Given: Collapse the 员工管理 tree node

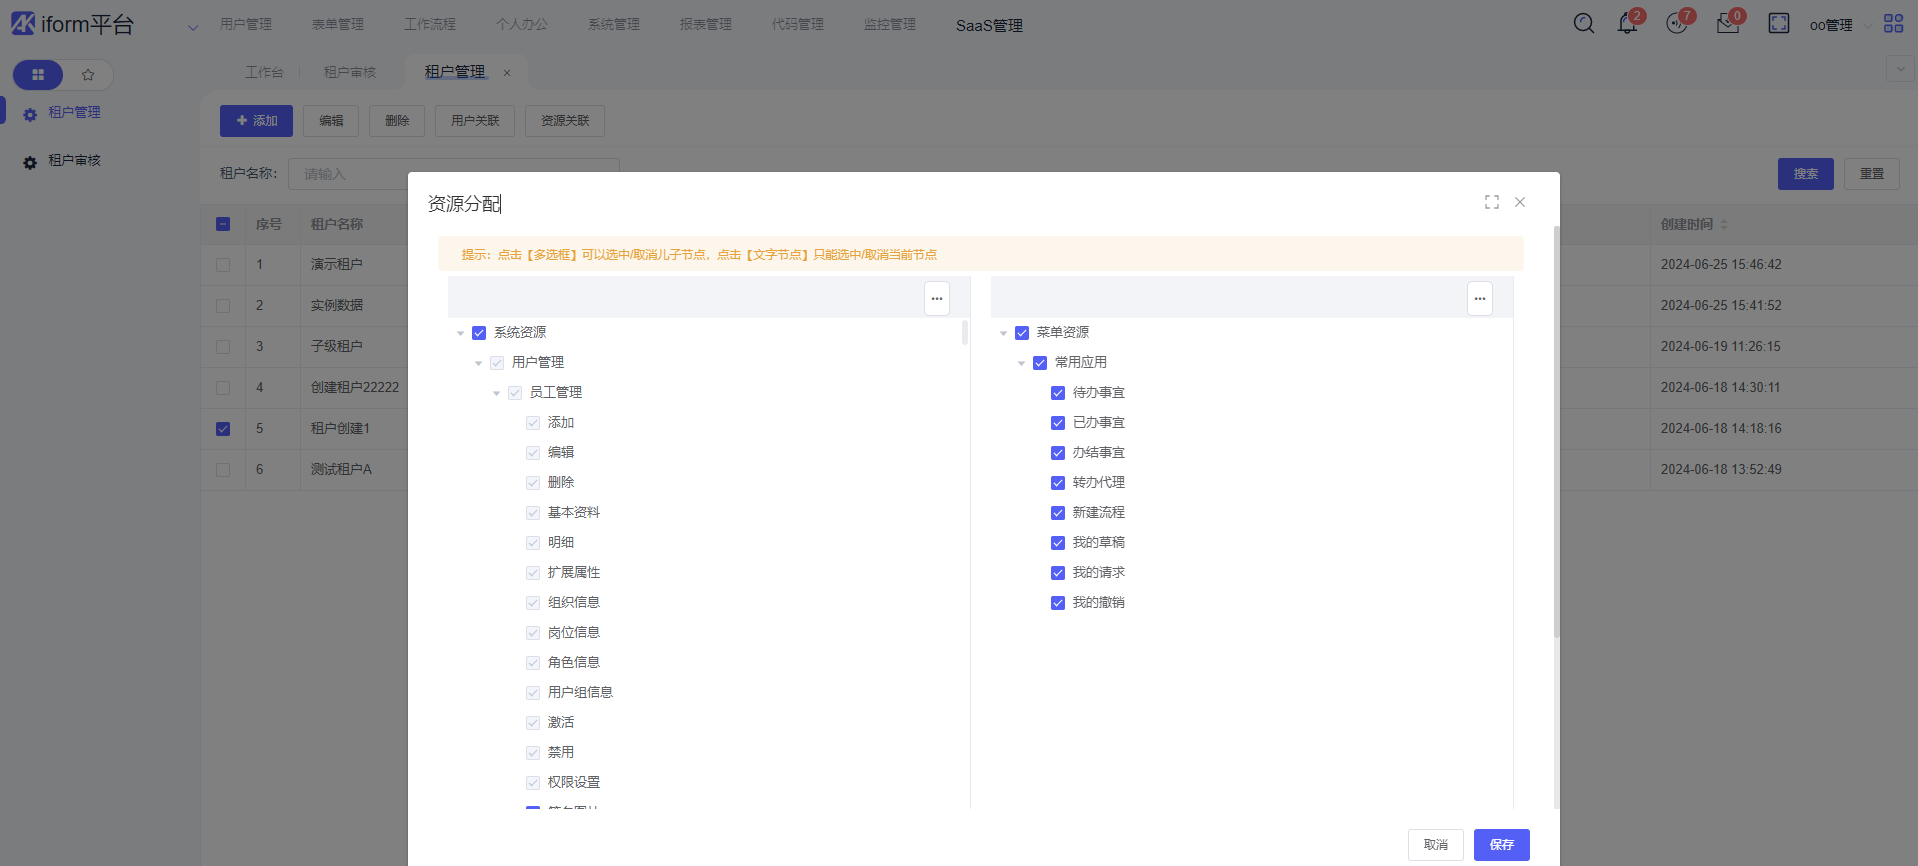Looking at the screenshot, I should pos(496,393).
